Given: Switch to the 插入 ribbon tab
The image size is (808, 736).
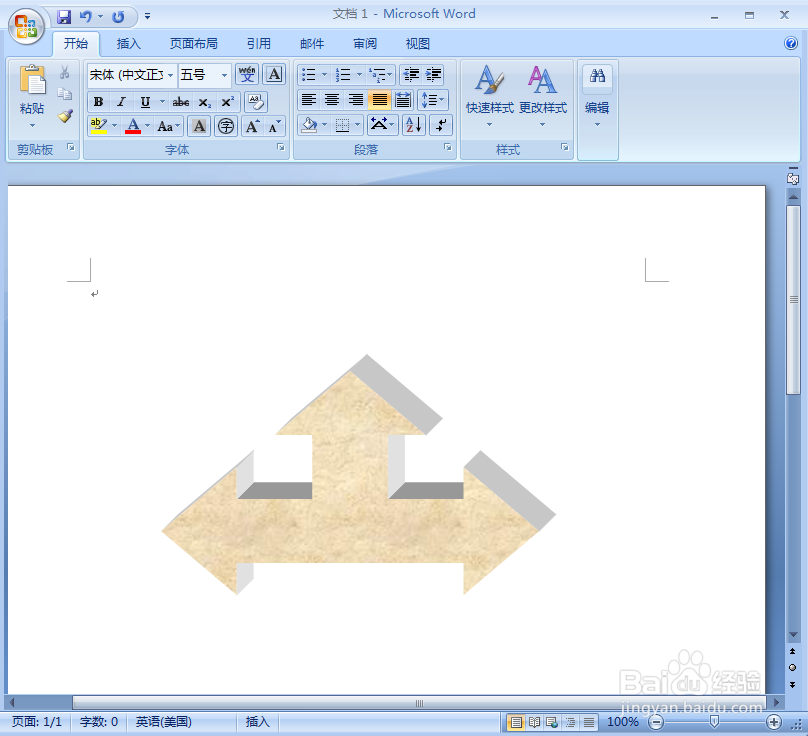Looking at the screenshot, I should (x=128, y=44).
